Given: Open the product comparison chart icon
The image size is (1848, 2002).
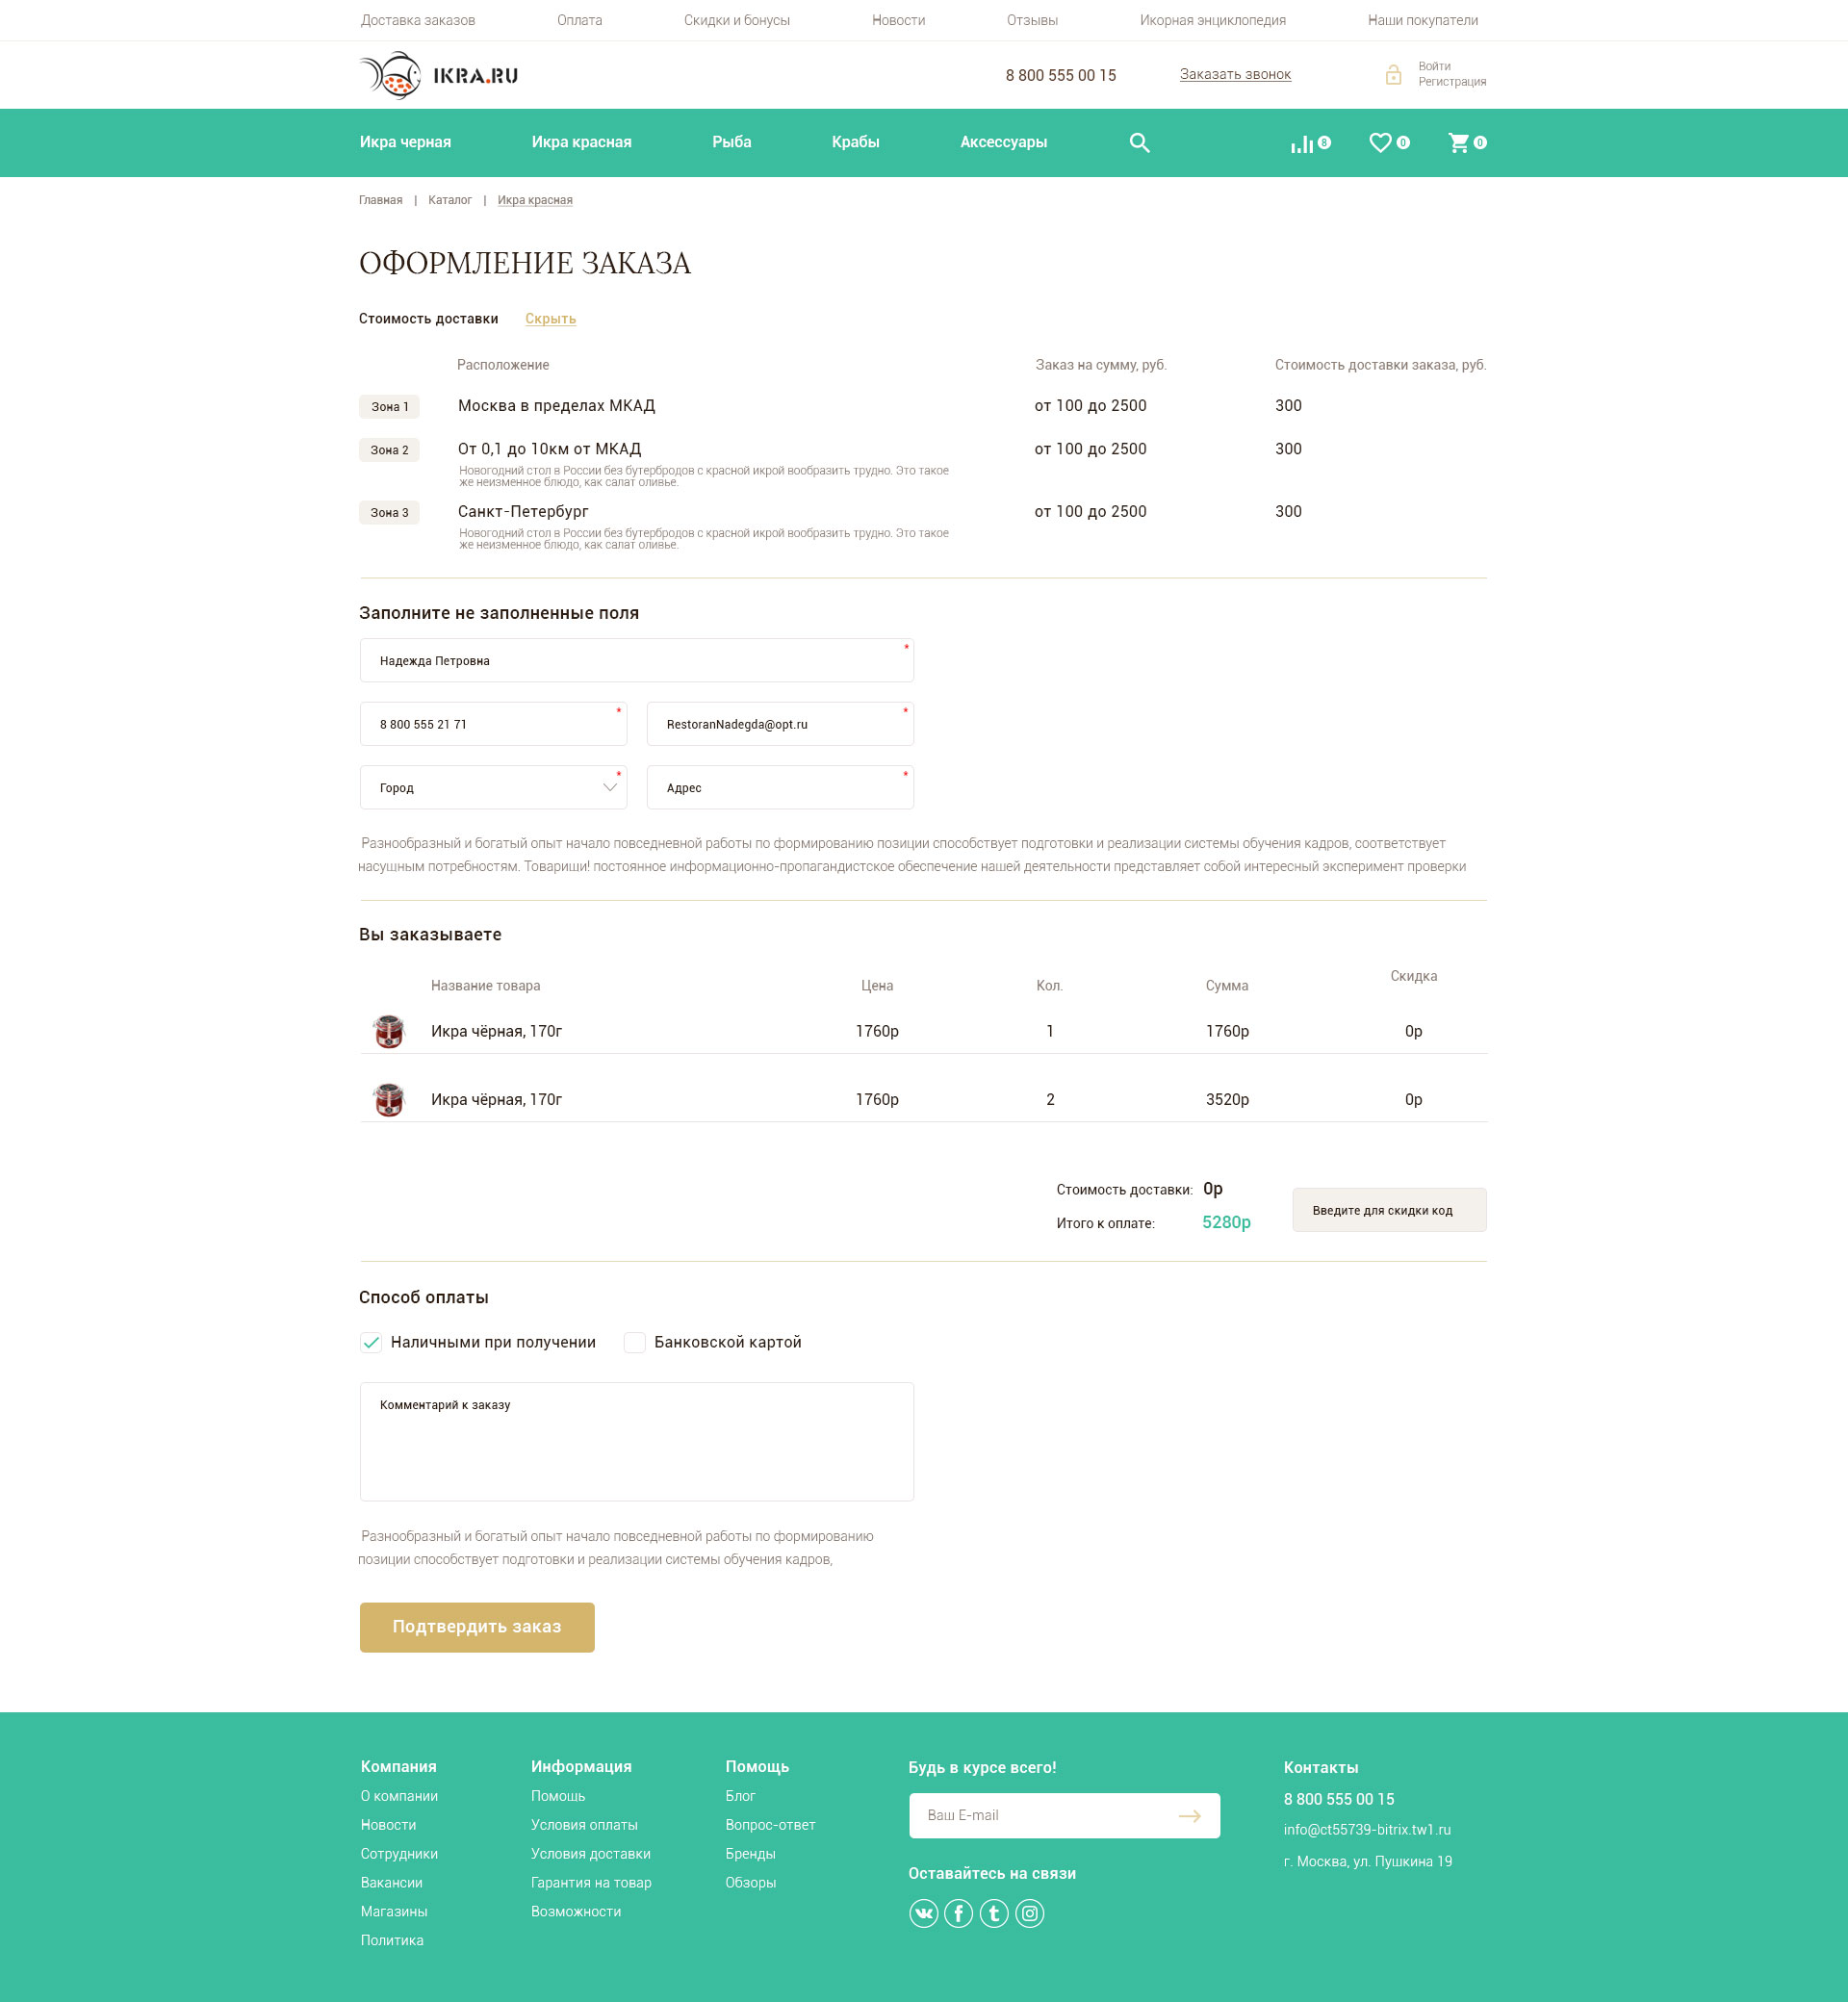Looking at the screenshot, I should tap(1301, 144).
